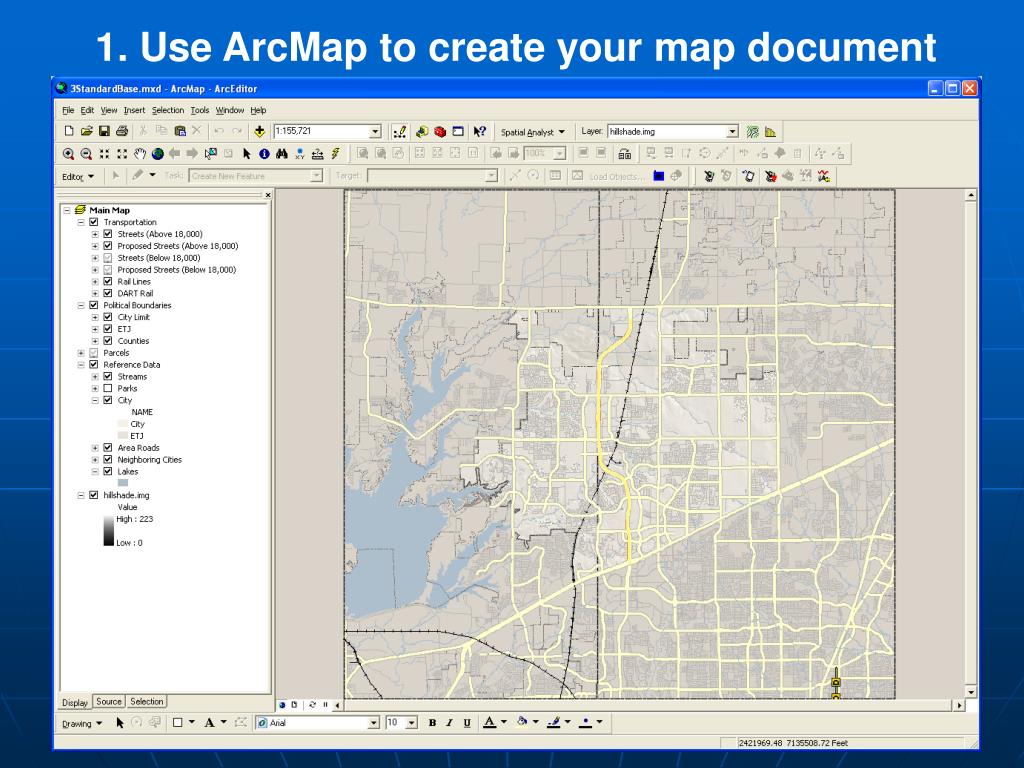Select the Zoom Out magnifier tool
The width and height of the screenshot is (1024, 768).
click(86, 153)
